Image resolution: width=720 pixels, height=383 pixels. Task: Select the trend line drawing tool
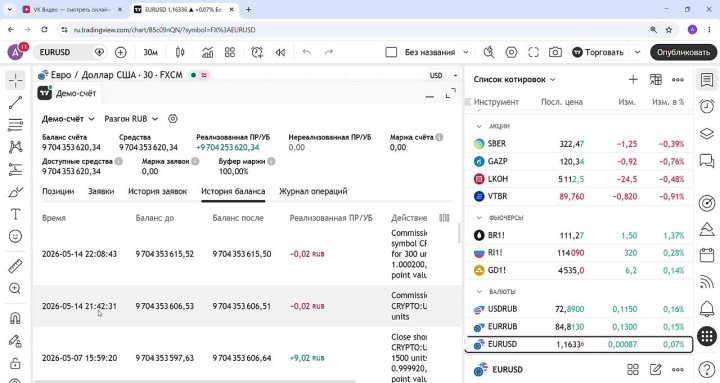[15, 102]
